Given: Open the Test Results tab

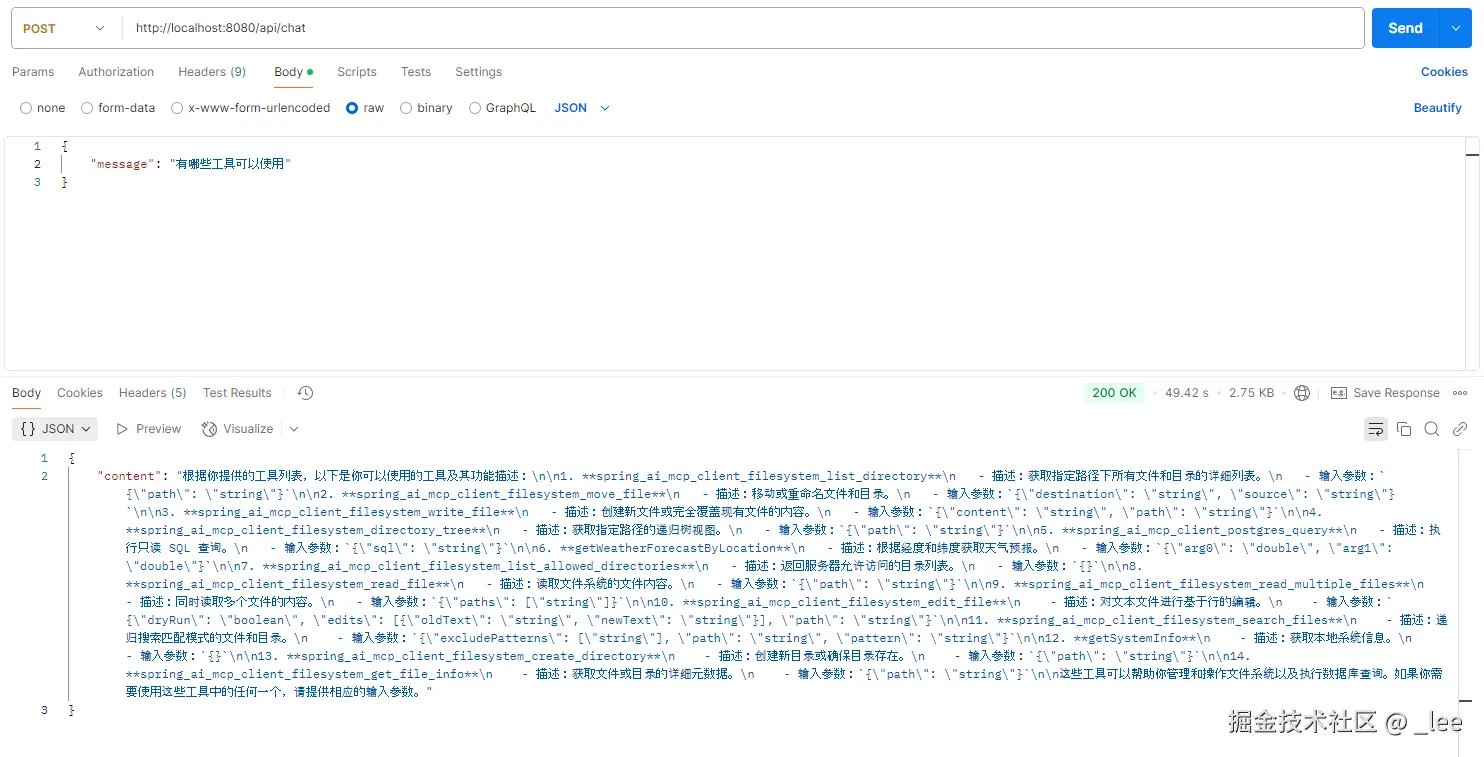Looking at the screenshot, I should [x=237, y=393].
